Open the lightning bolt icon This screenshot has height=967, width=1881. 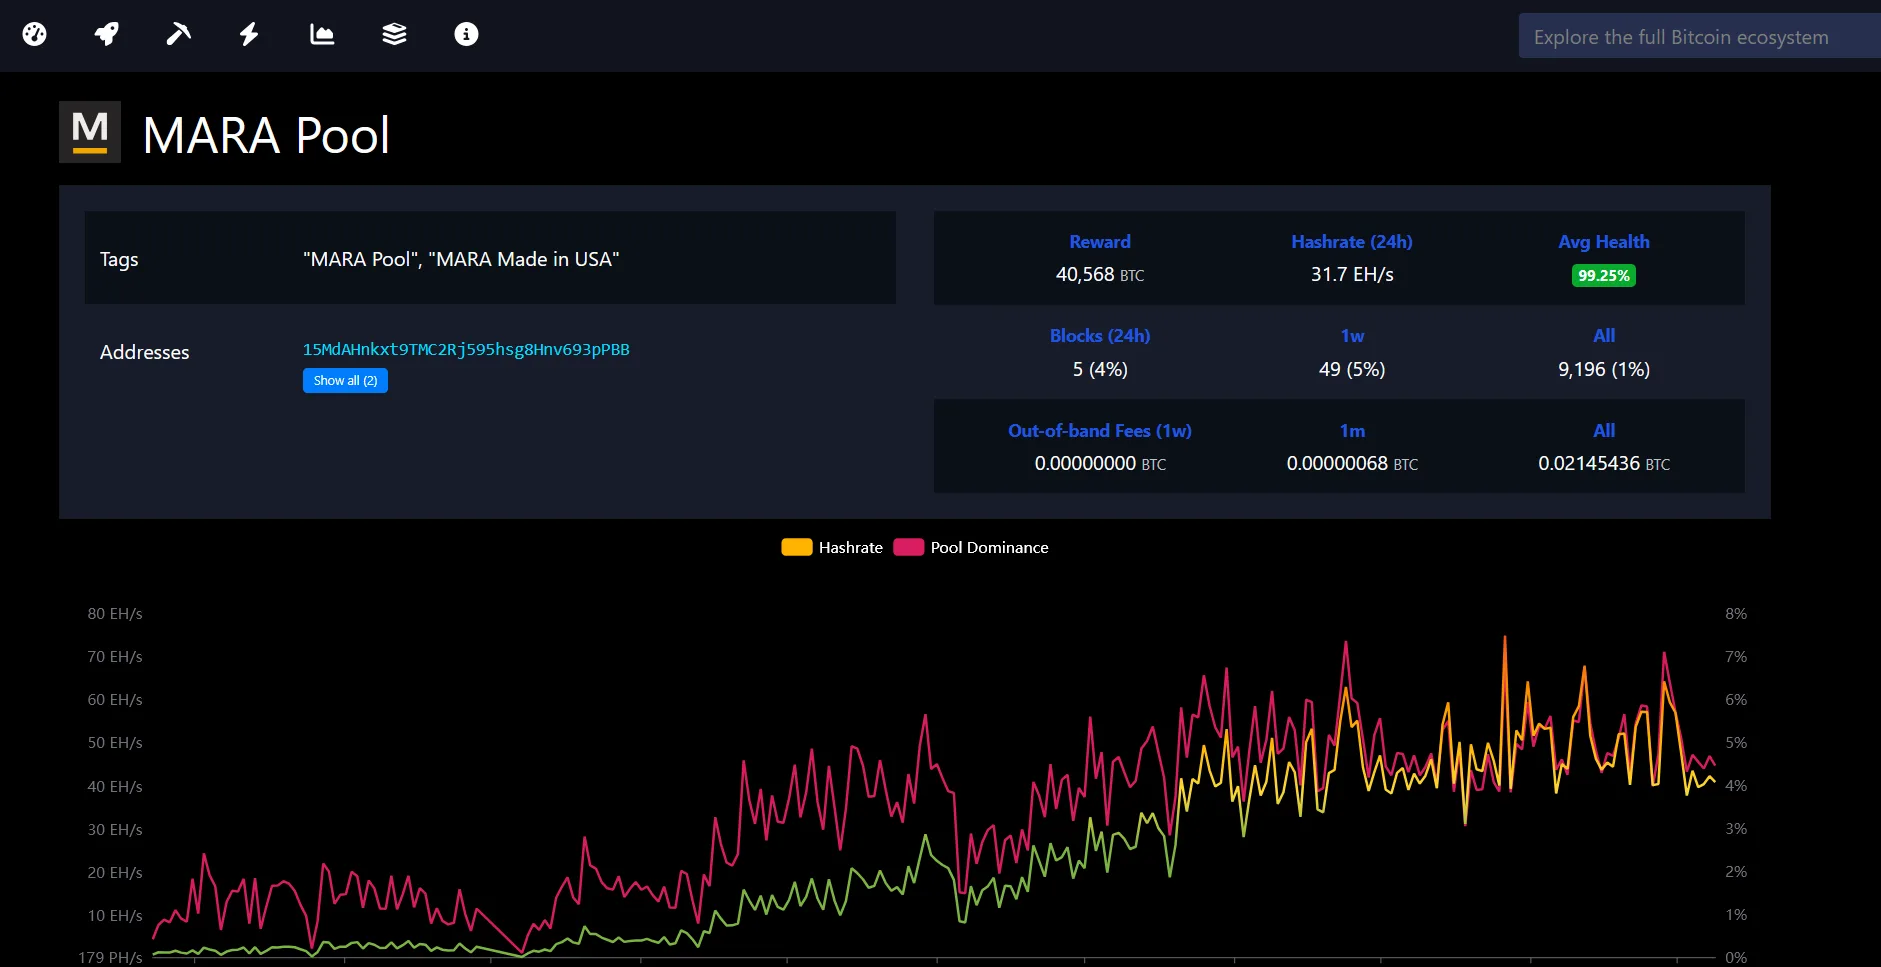point(249,35)
